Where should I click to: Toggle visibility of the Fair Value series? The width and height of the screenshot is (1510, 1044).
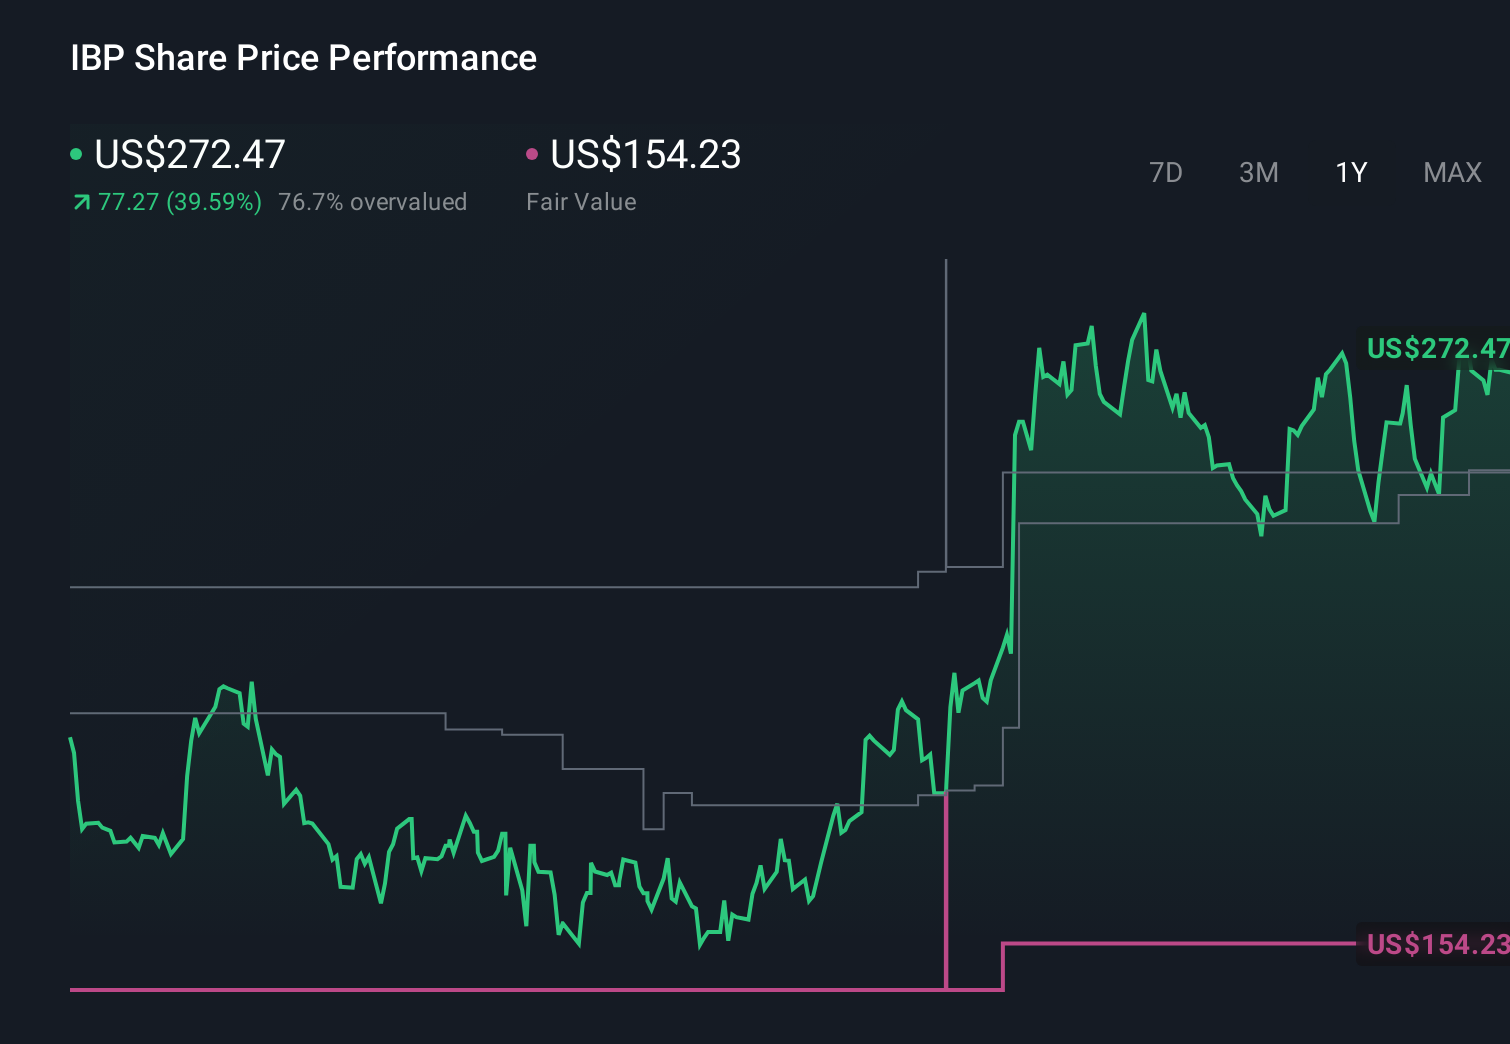[533, 155]
